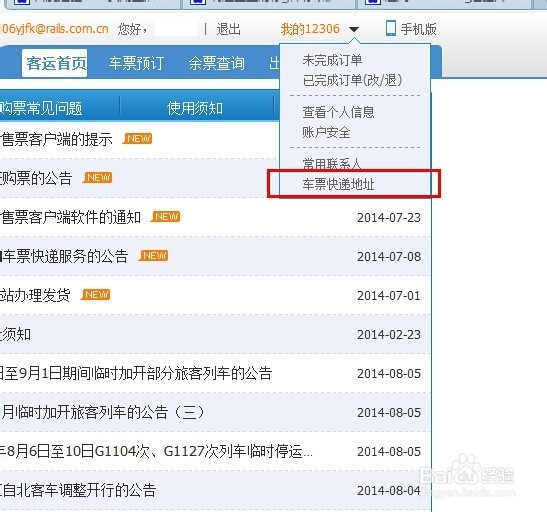
Task: Open the 站办理发货 notice
Action: coord(35,295)
